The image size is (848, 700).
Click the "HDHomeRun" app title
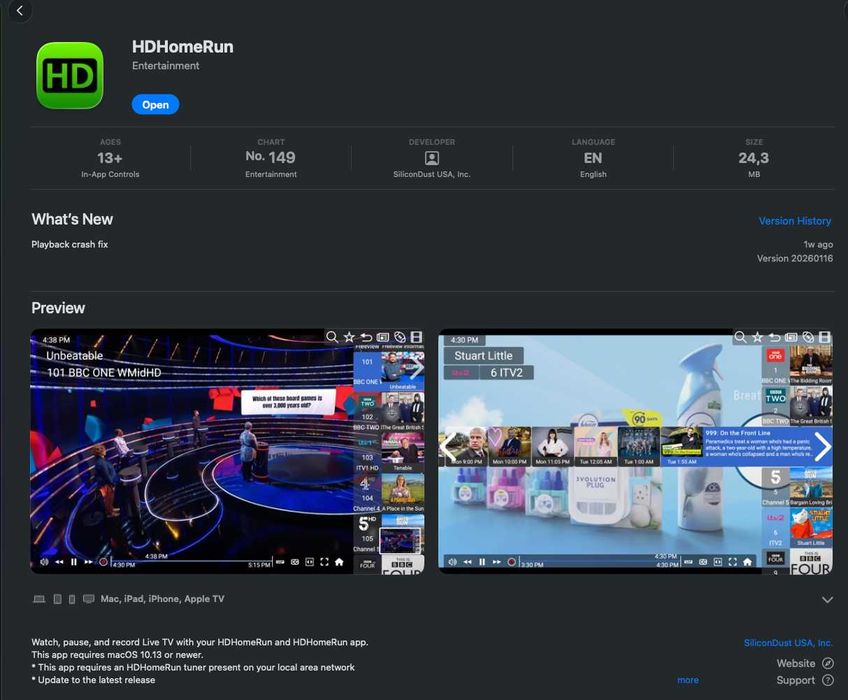coord(182,47)
